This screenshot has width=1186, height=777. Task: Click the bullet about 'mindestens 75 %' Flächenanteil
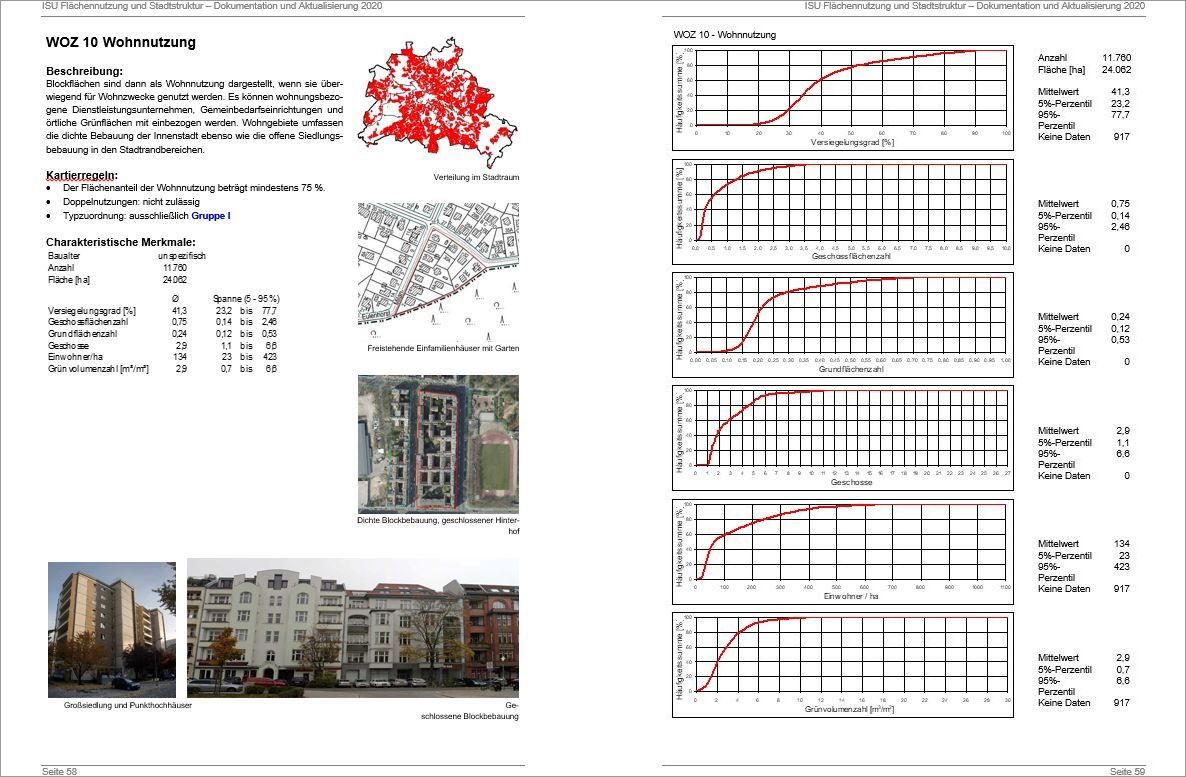click(x=194, y=188)
